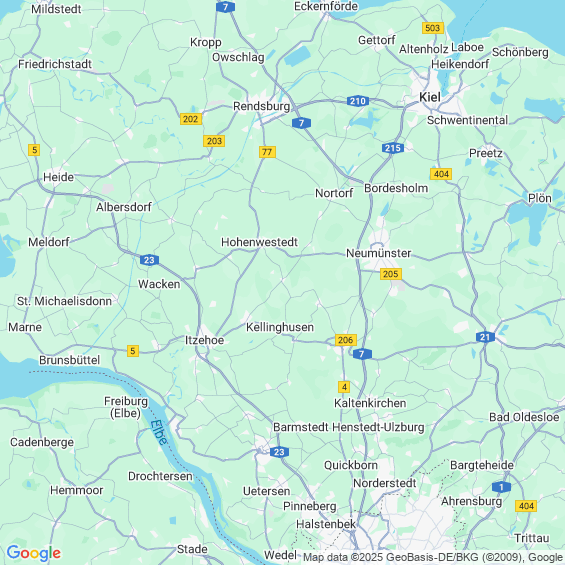Select the Rendsburg town label

(x=262, y=106)
